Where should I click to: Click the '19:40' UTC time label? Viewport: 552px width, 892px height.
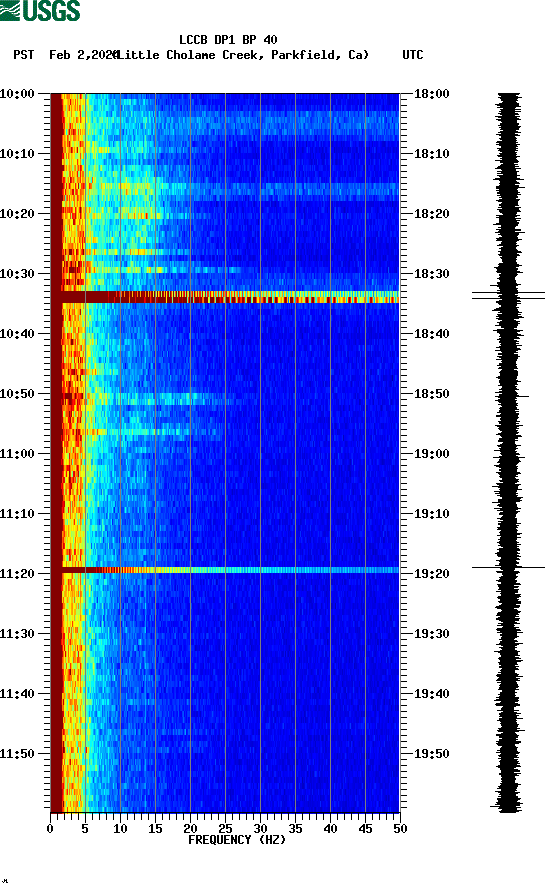(432, 694)
